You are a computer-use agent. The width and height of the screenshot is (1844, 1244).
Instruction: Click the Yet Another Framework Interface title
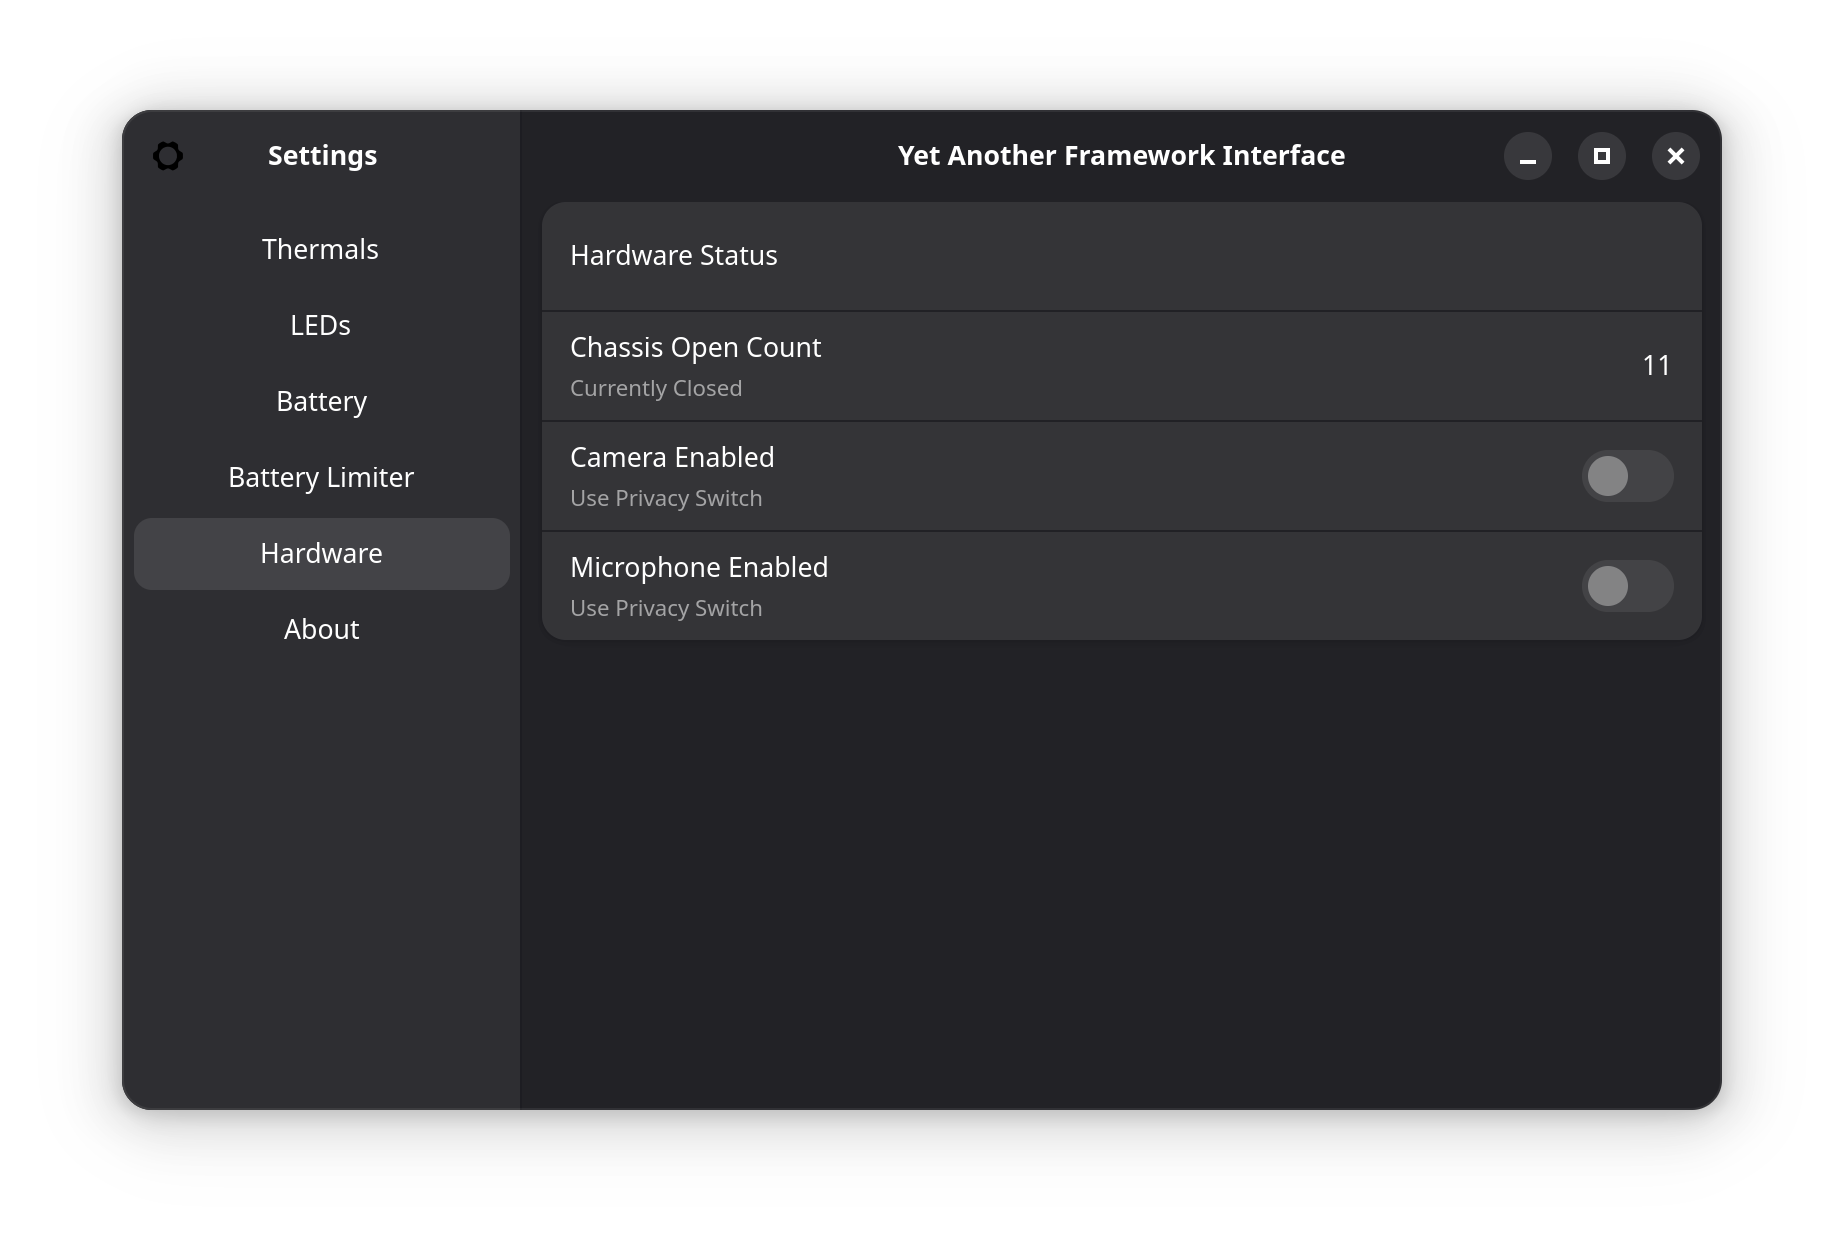pos(1121,156)
